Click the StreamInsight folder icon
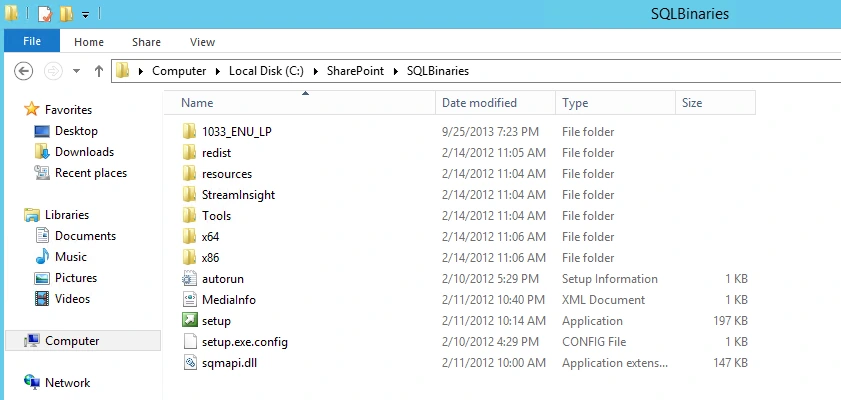Viewport: 841px width, 400px height. 189,194
